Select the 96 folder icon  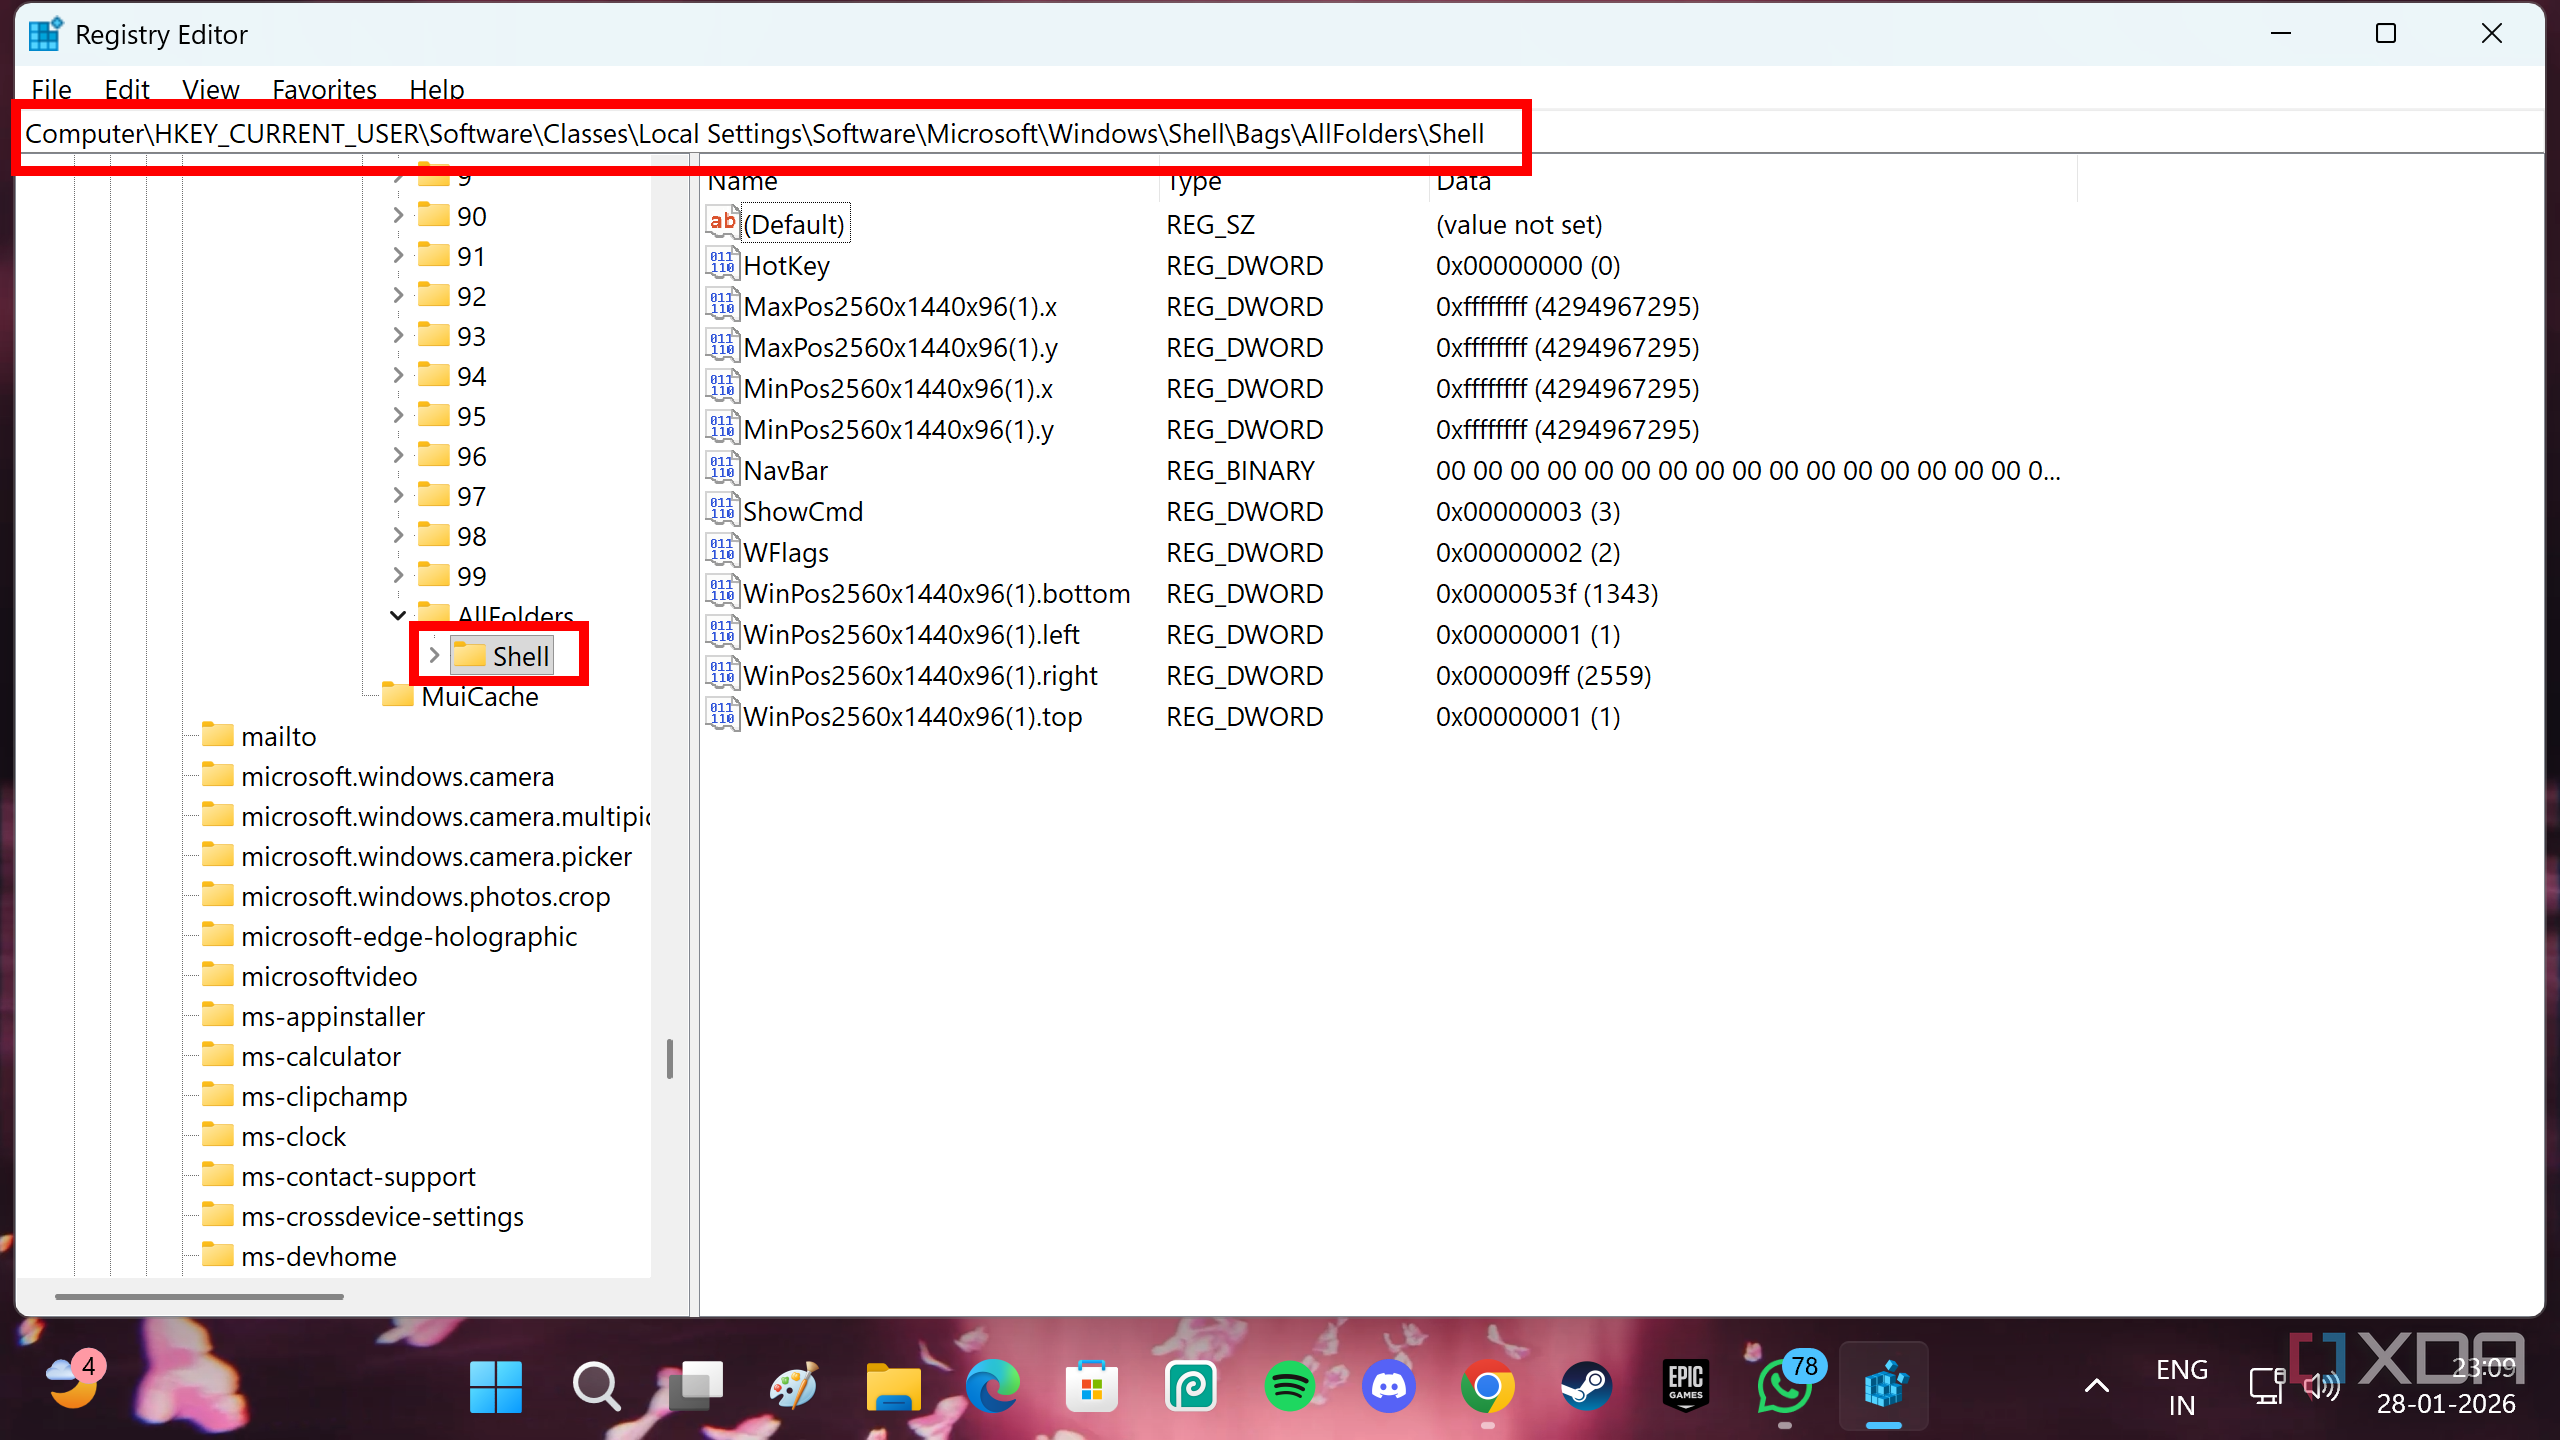coord(433,454)
